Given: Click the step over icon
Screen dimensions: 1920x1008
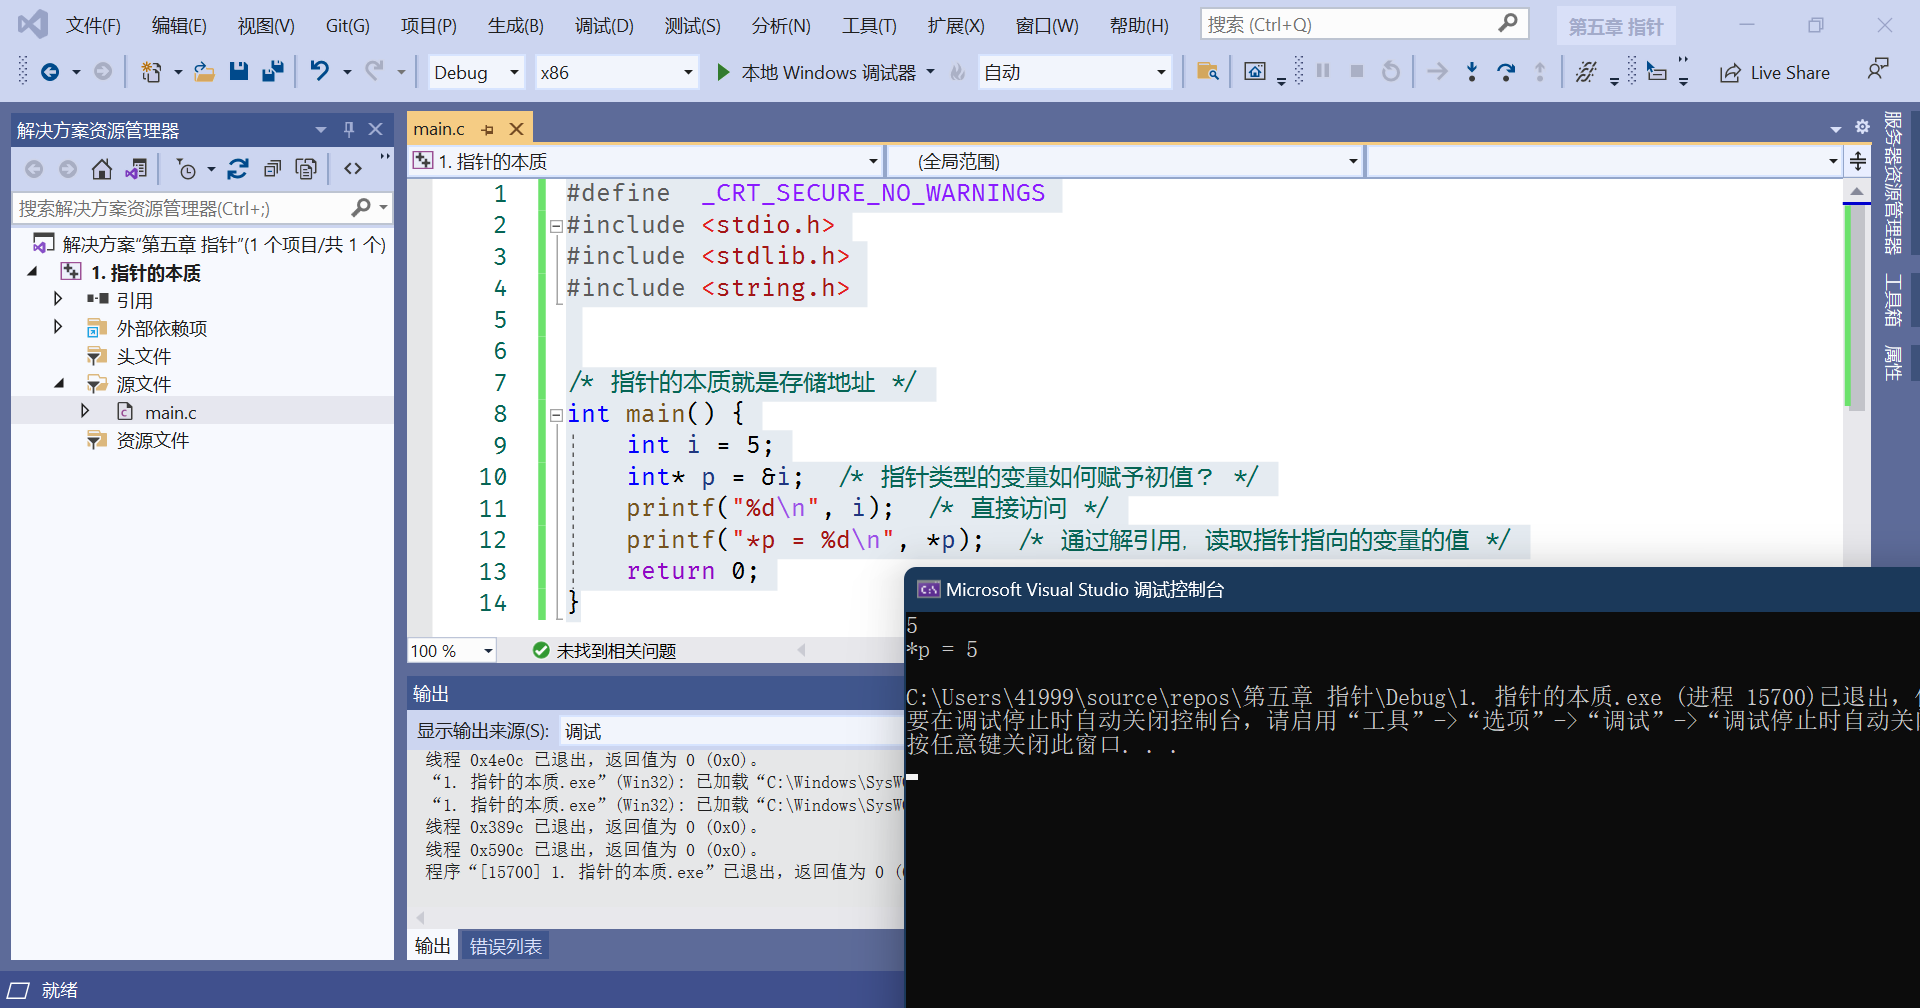Looking at the screenshot, I should coord(1505,72).
